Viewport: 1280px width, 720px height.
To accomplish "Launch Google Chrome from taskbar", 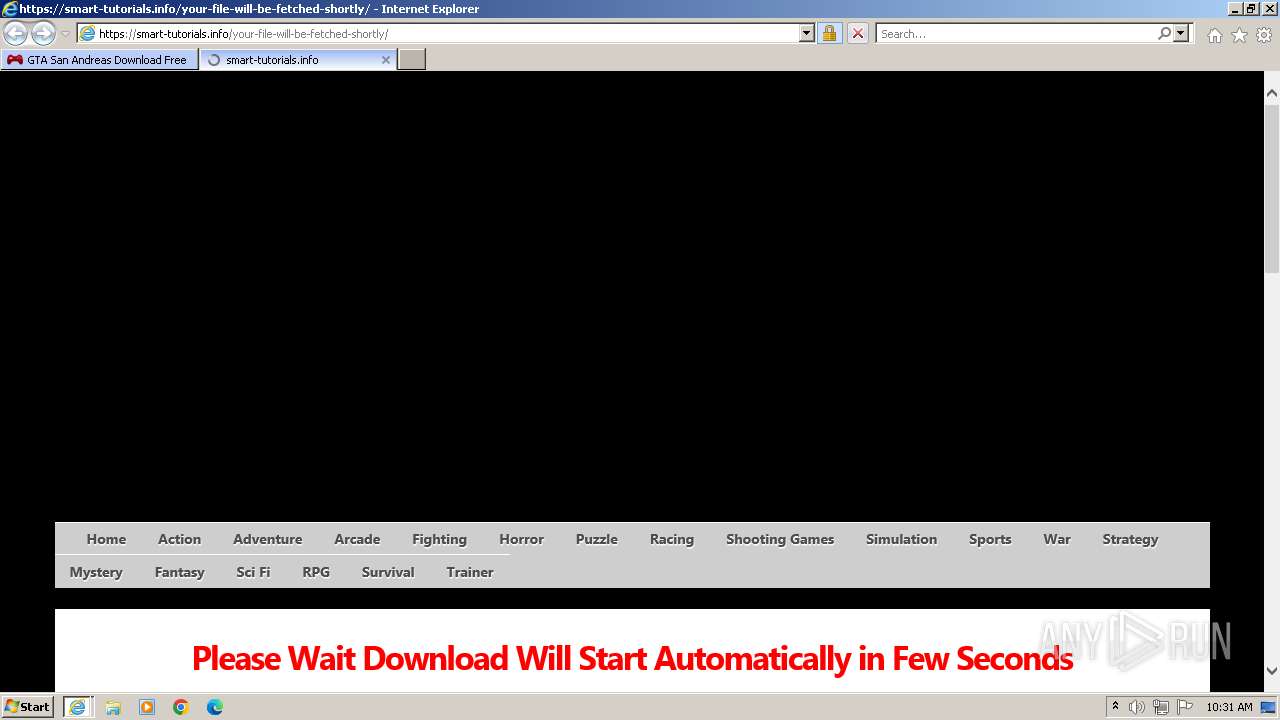I will (x=181, y=707).
